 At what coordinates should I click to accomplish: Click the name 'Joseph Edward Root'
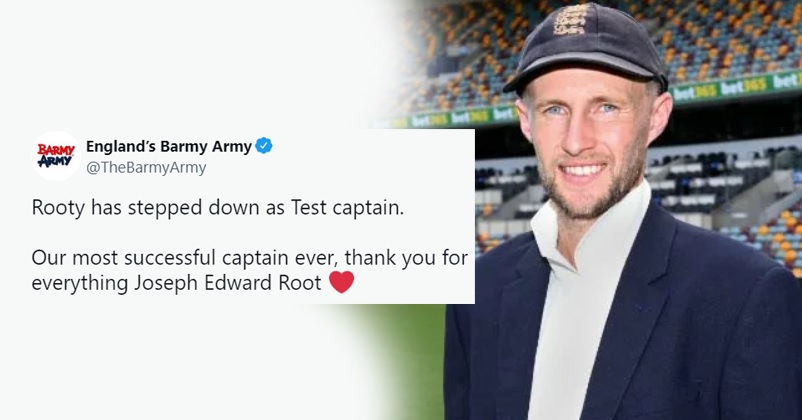tap(228, 283)
